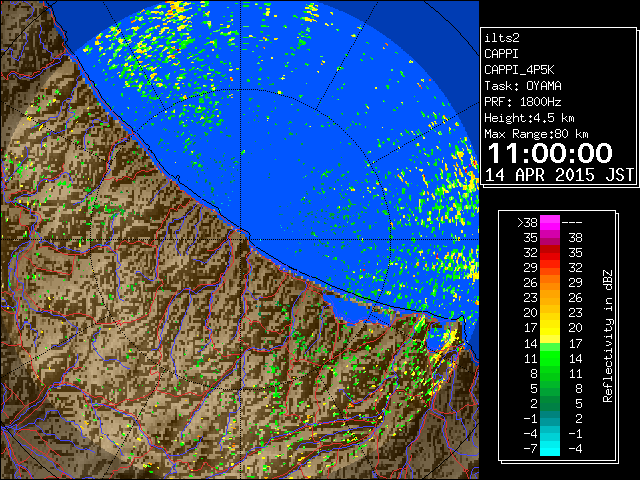Click the '-7' legend value label
This screenshot has width=640, height=480.
pyautogui.click(x=530, y=449)
